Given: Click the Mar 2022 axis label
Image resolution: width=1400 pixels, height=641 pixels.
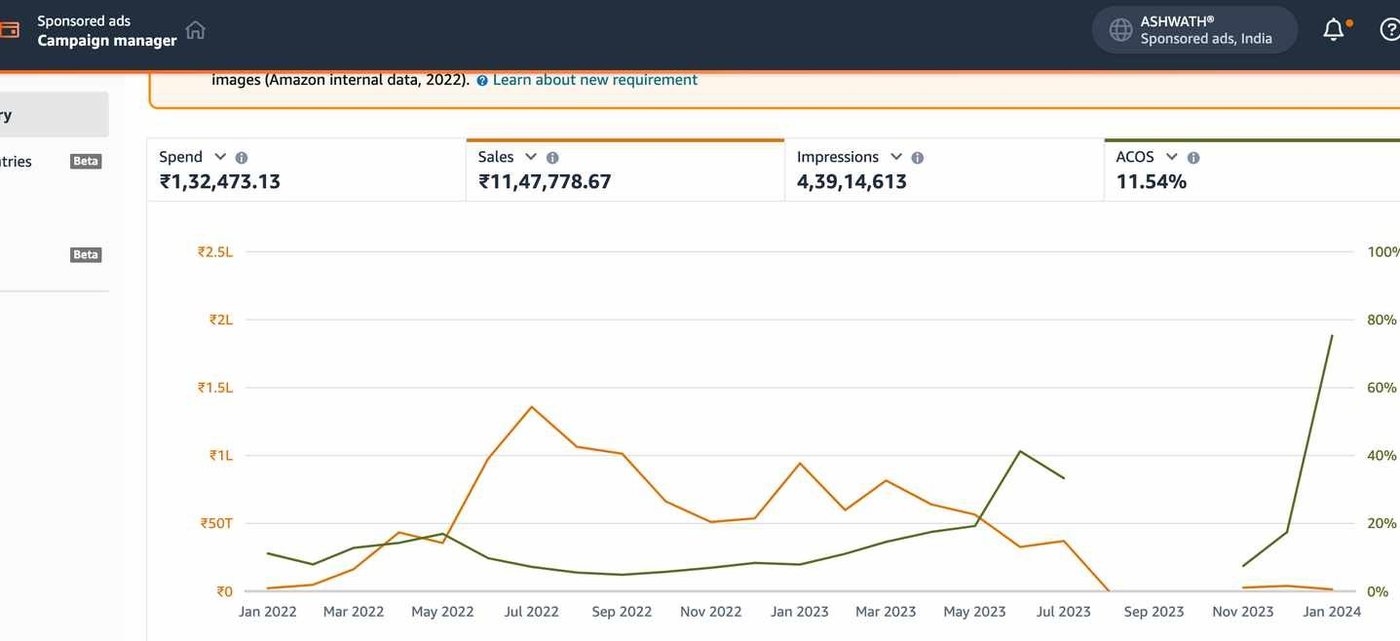Looking at the screenshot, I should click(x=353, y=612).
